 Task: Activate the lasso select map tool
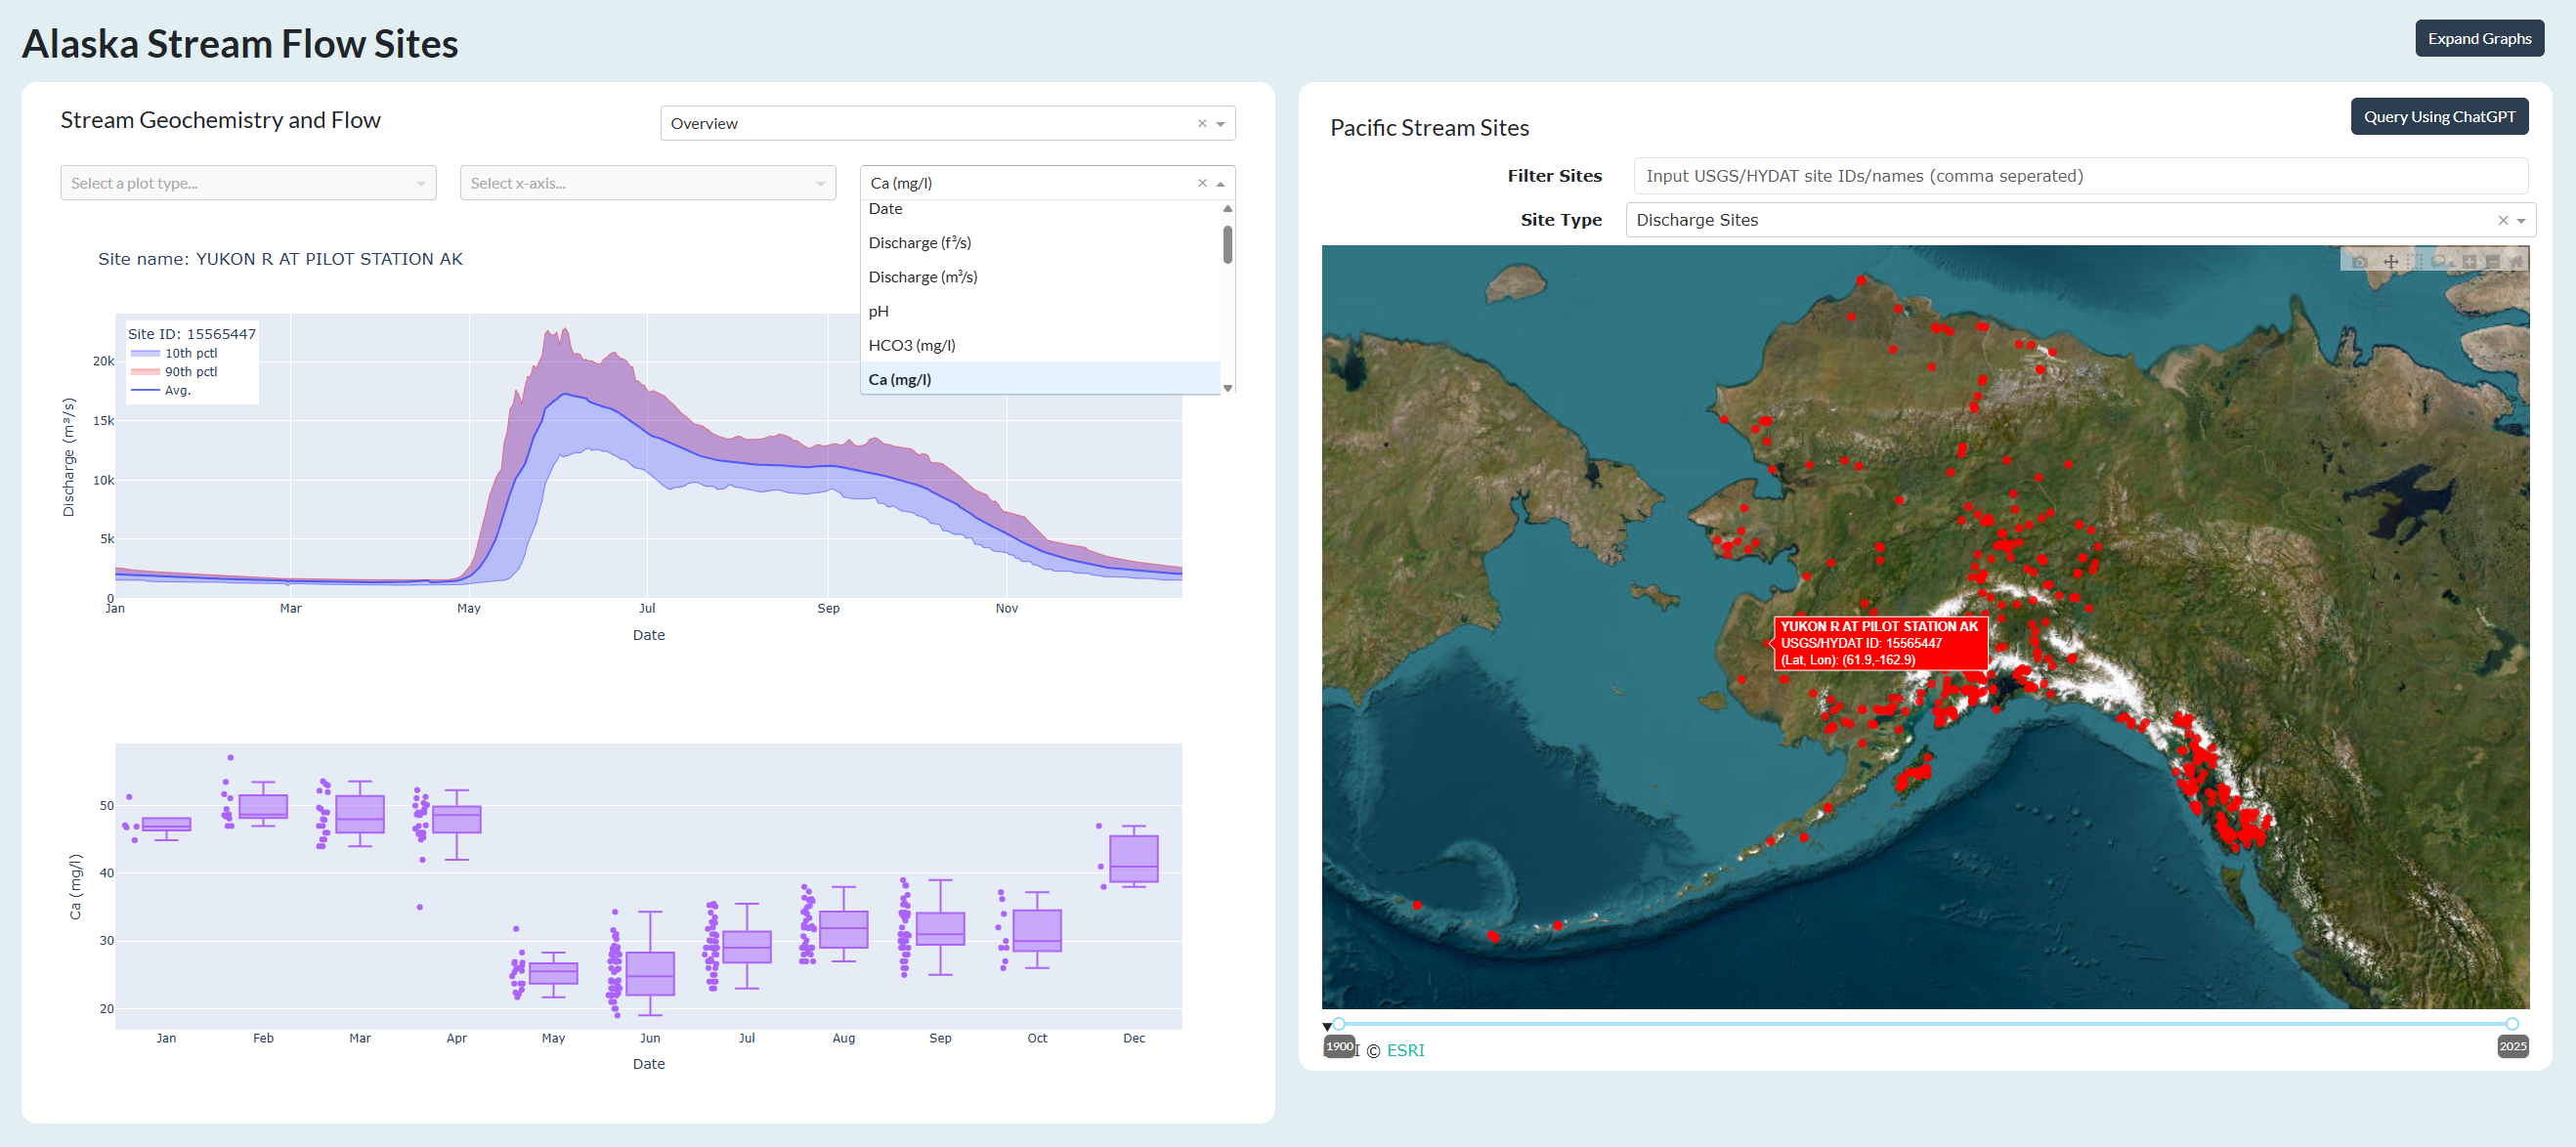pos(2439,262)
